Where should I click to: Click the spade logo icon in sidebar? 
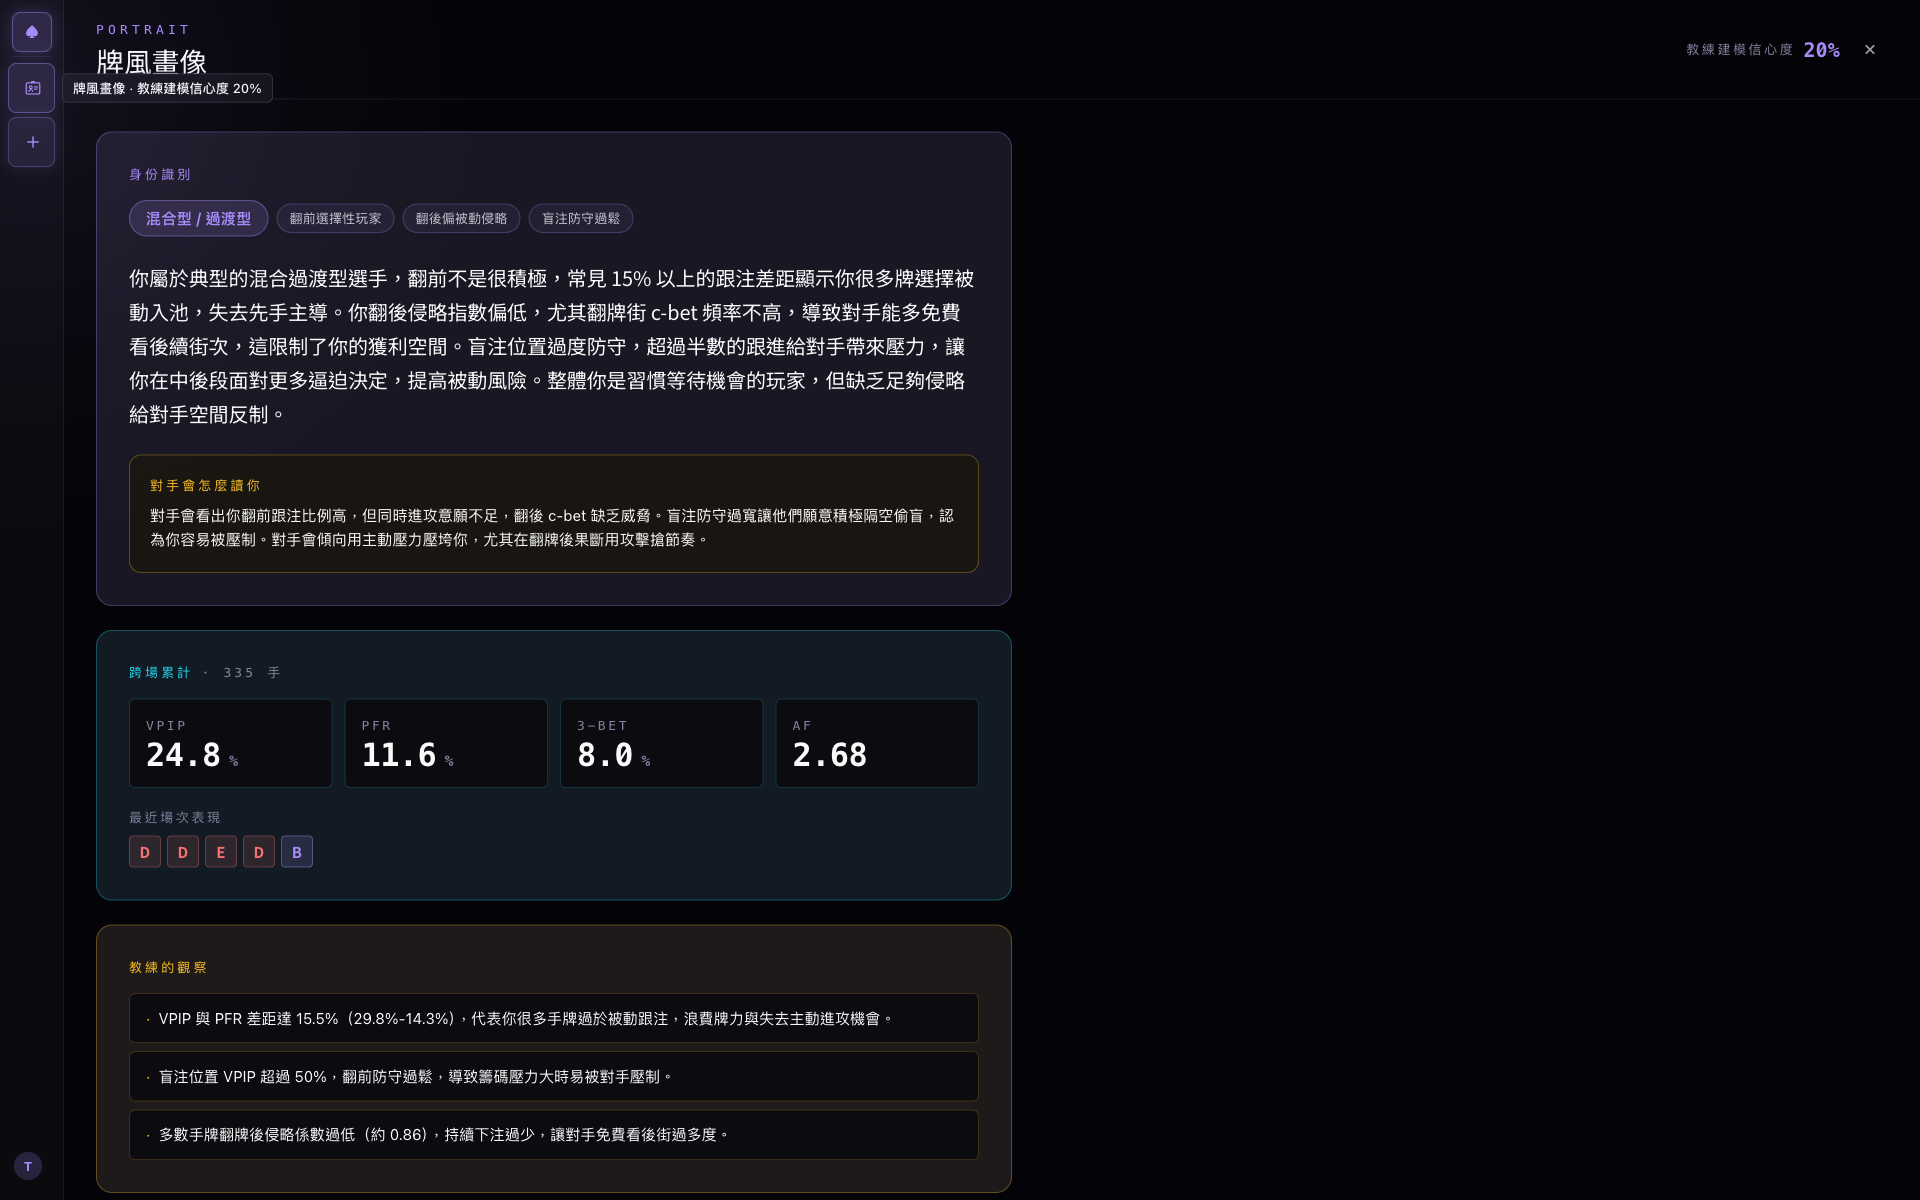[x=32, y=32]
